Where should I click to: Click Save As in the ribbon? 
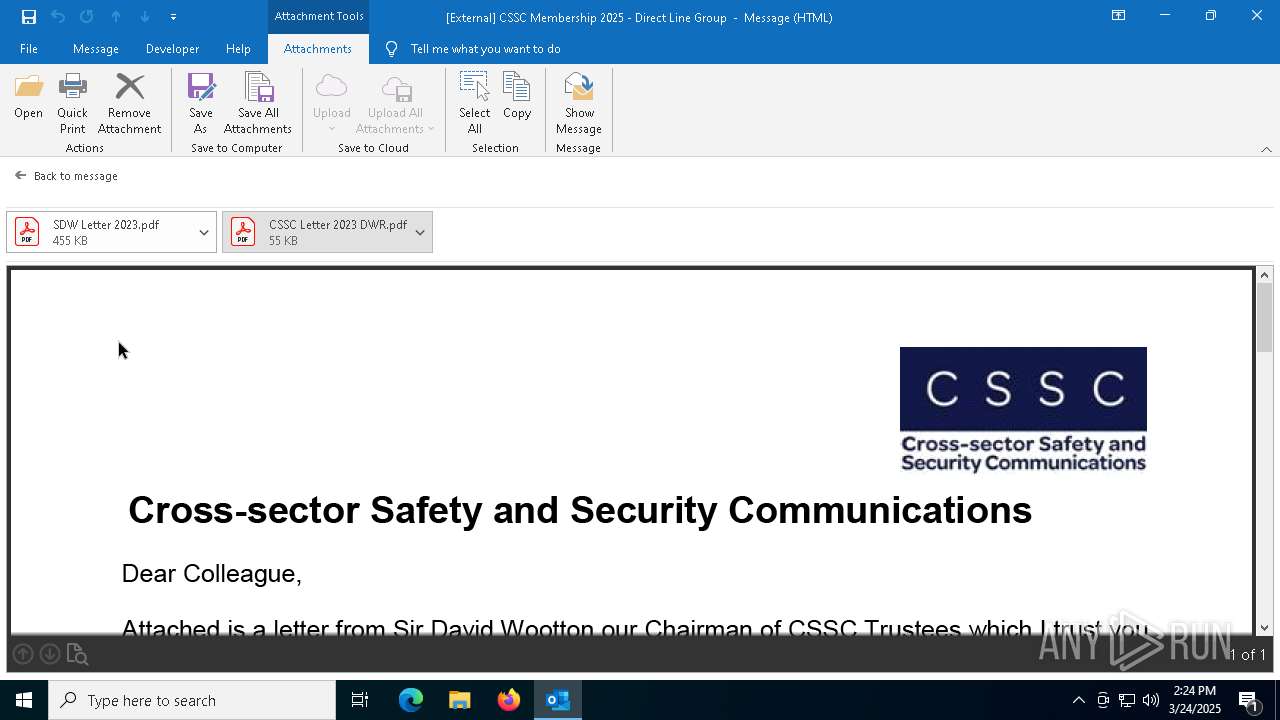tap(201, 104)
